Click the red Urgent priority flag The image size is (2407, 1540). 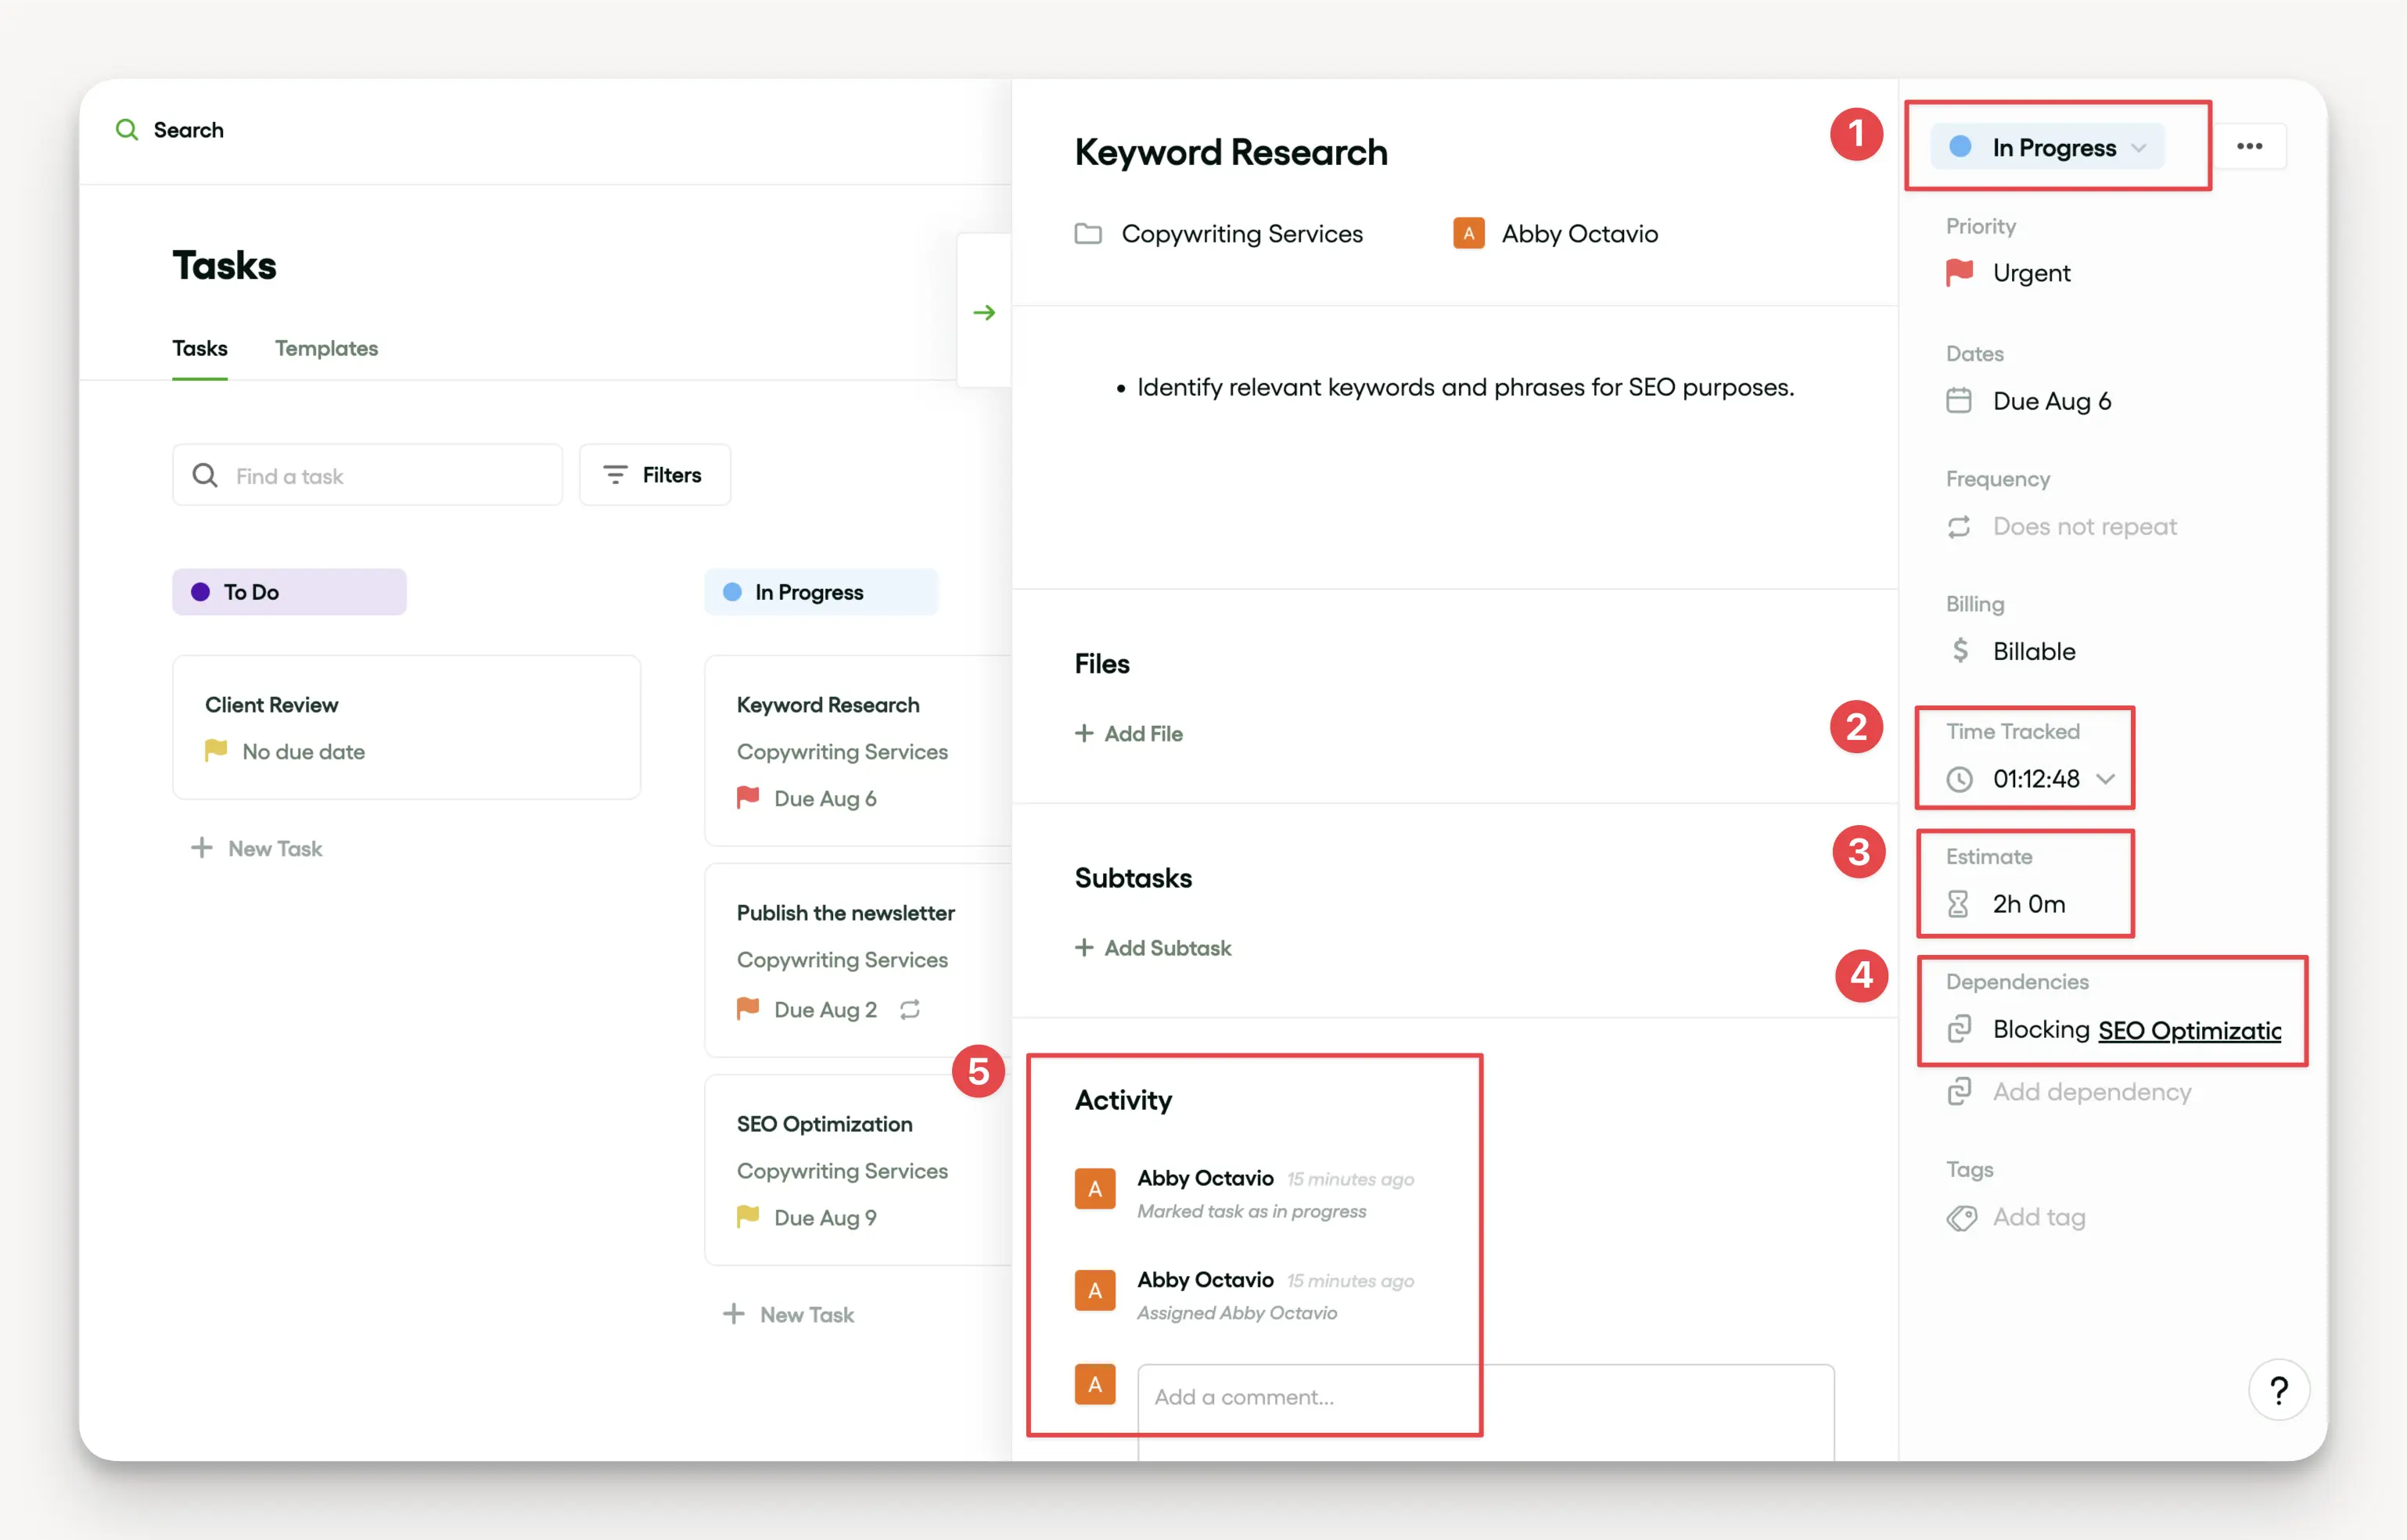(x=1959, y=272)
